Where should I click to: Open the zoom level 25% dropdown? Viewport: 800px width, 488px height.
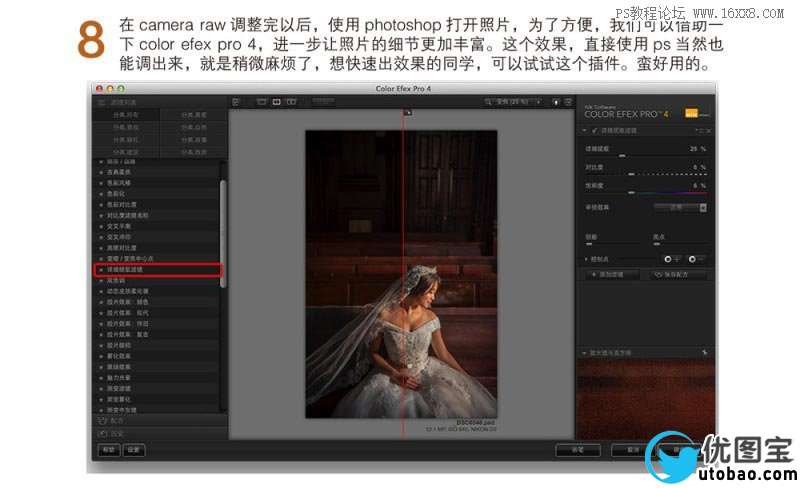click(x=517, y=102)
